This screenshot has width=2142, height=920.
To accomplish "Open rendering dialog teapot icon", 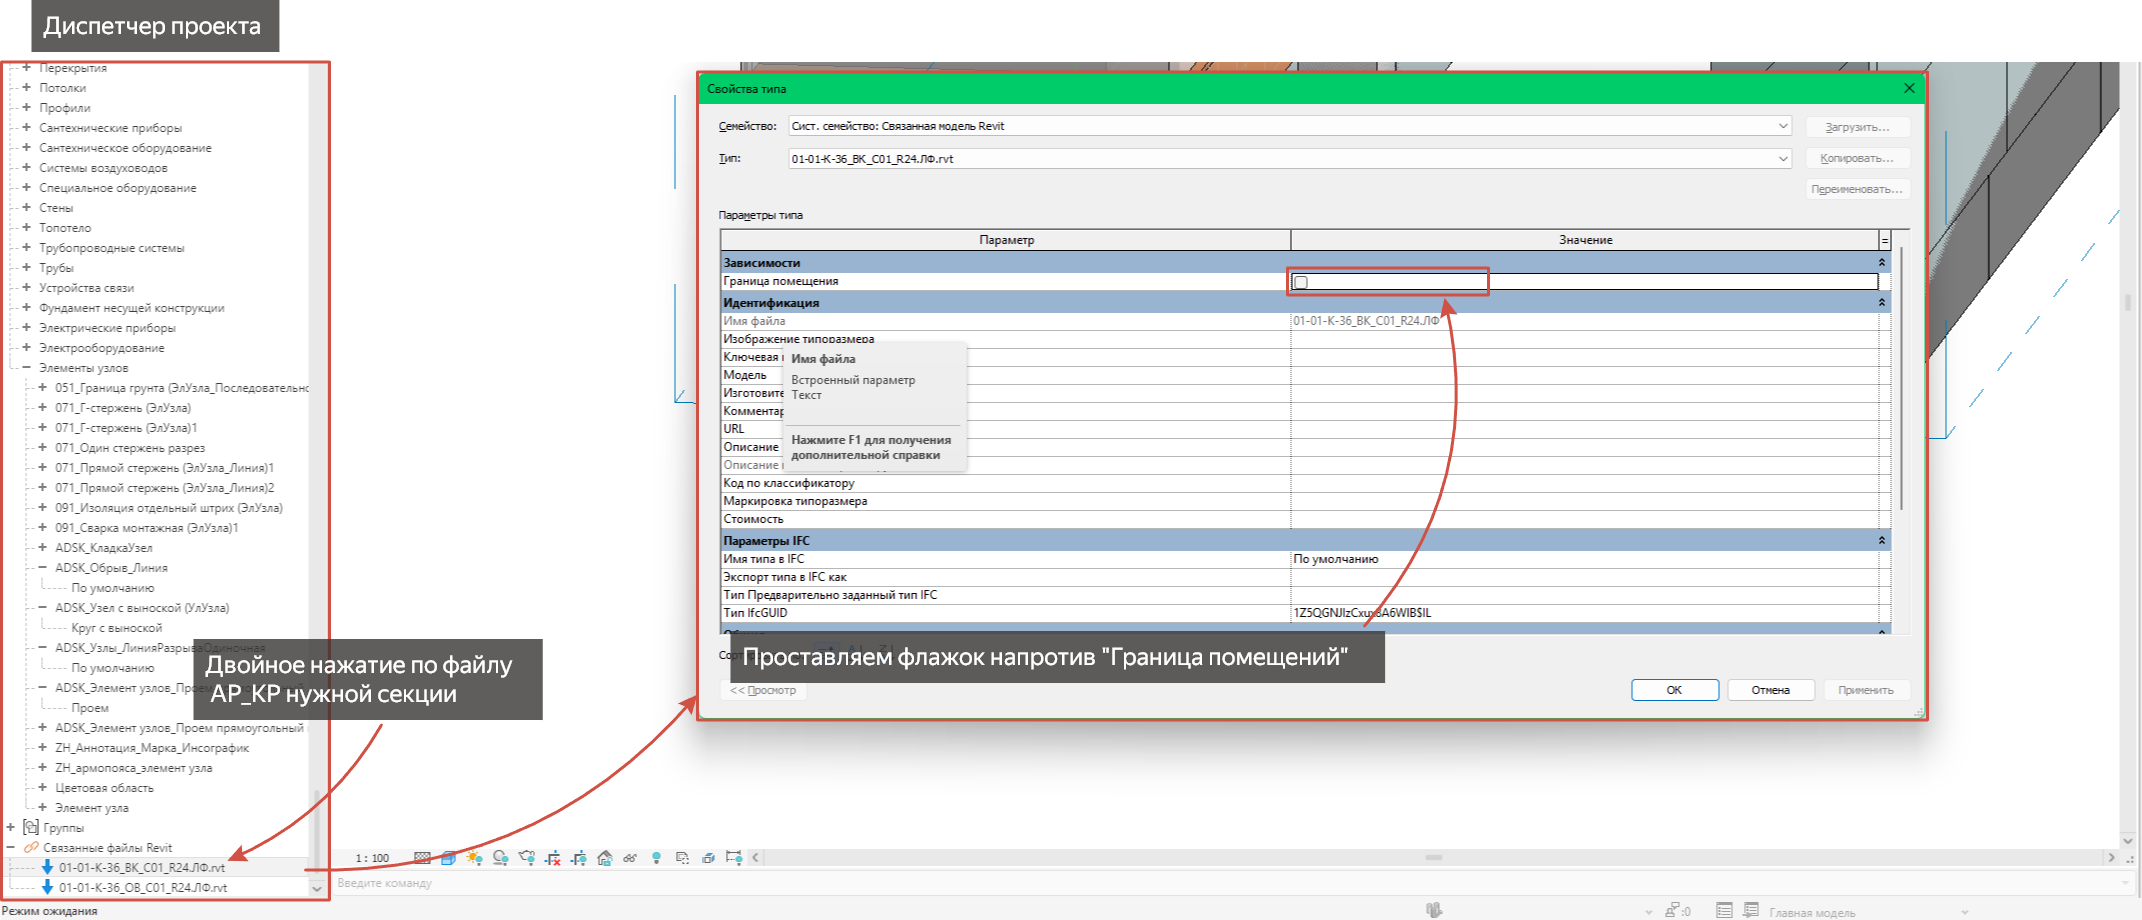I will [527, 858].
